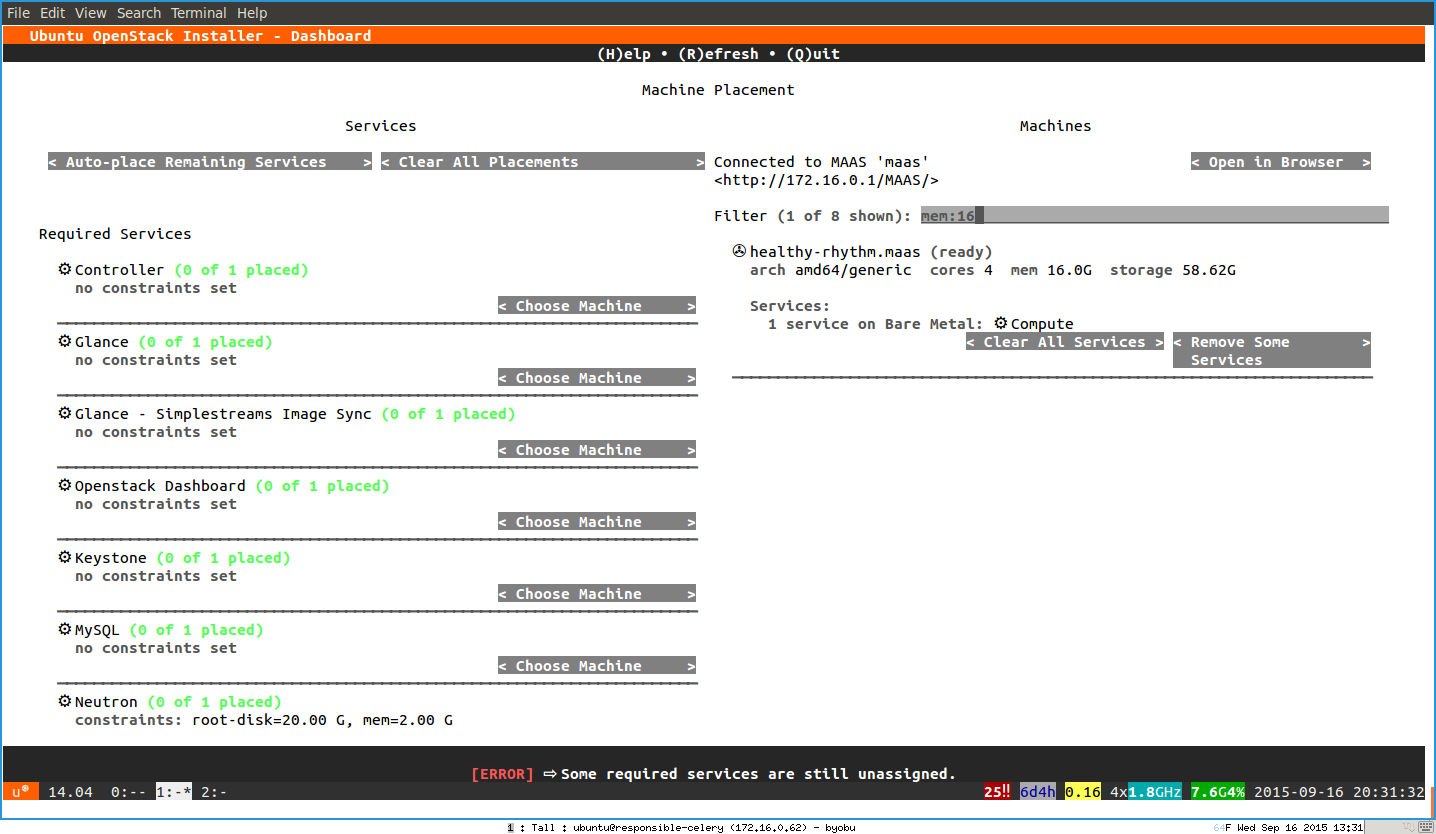Click the (R)efresh shortcut in header
Image resolution: width=1436 pixels, height=834 pixels.
[x=718, y=54]
